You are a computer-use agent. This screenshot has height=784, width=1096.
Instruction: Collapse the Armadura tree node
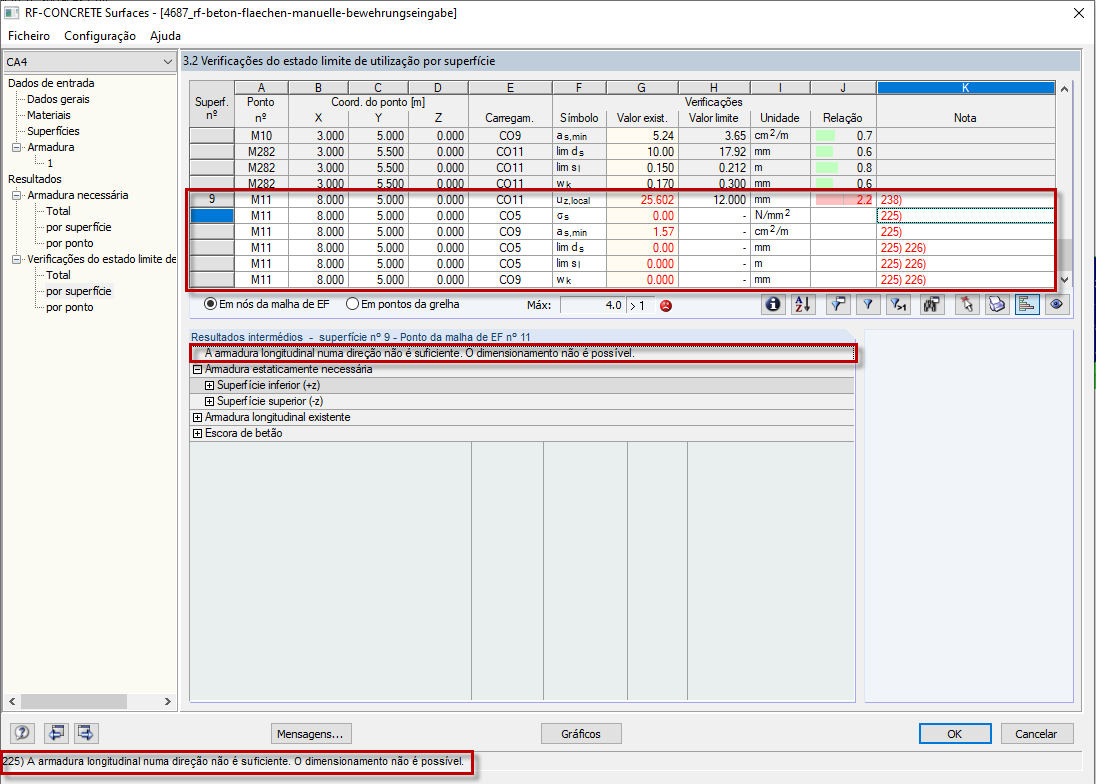(17, 147)
